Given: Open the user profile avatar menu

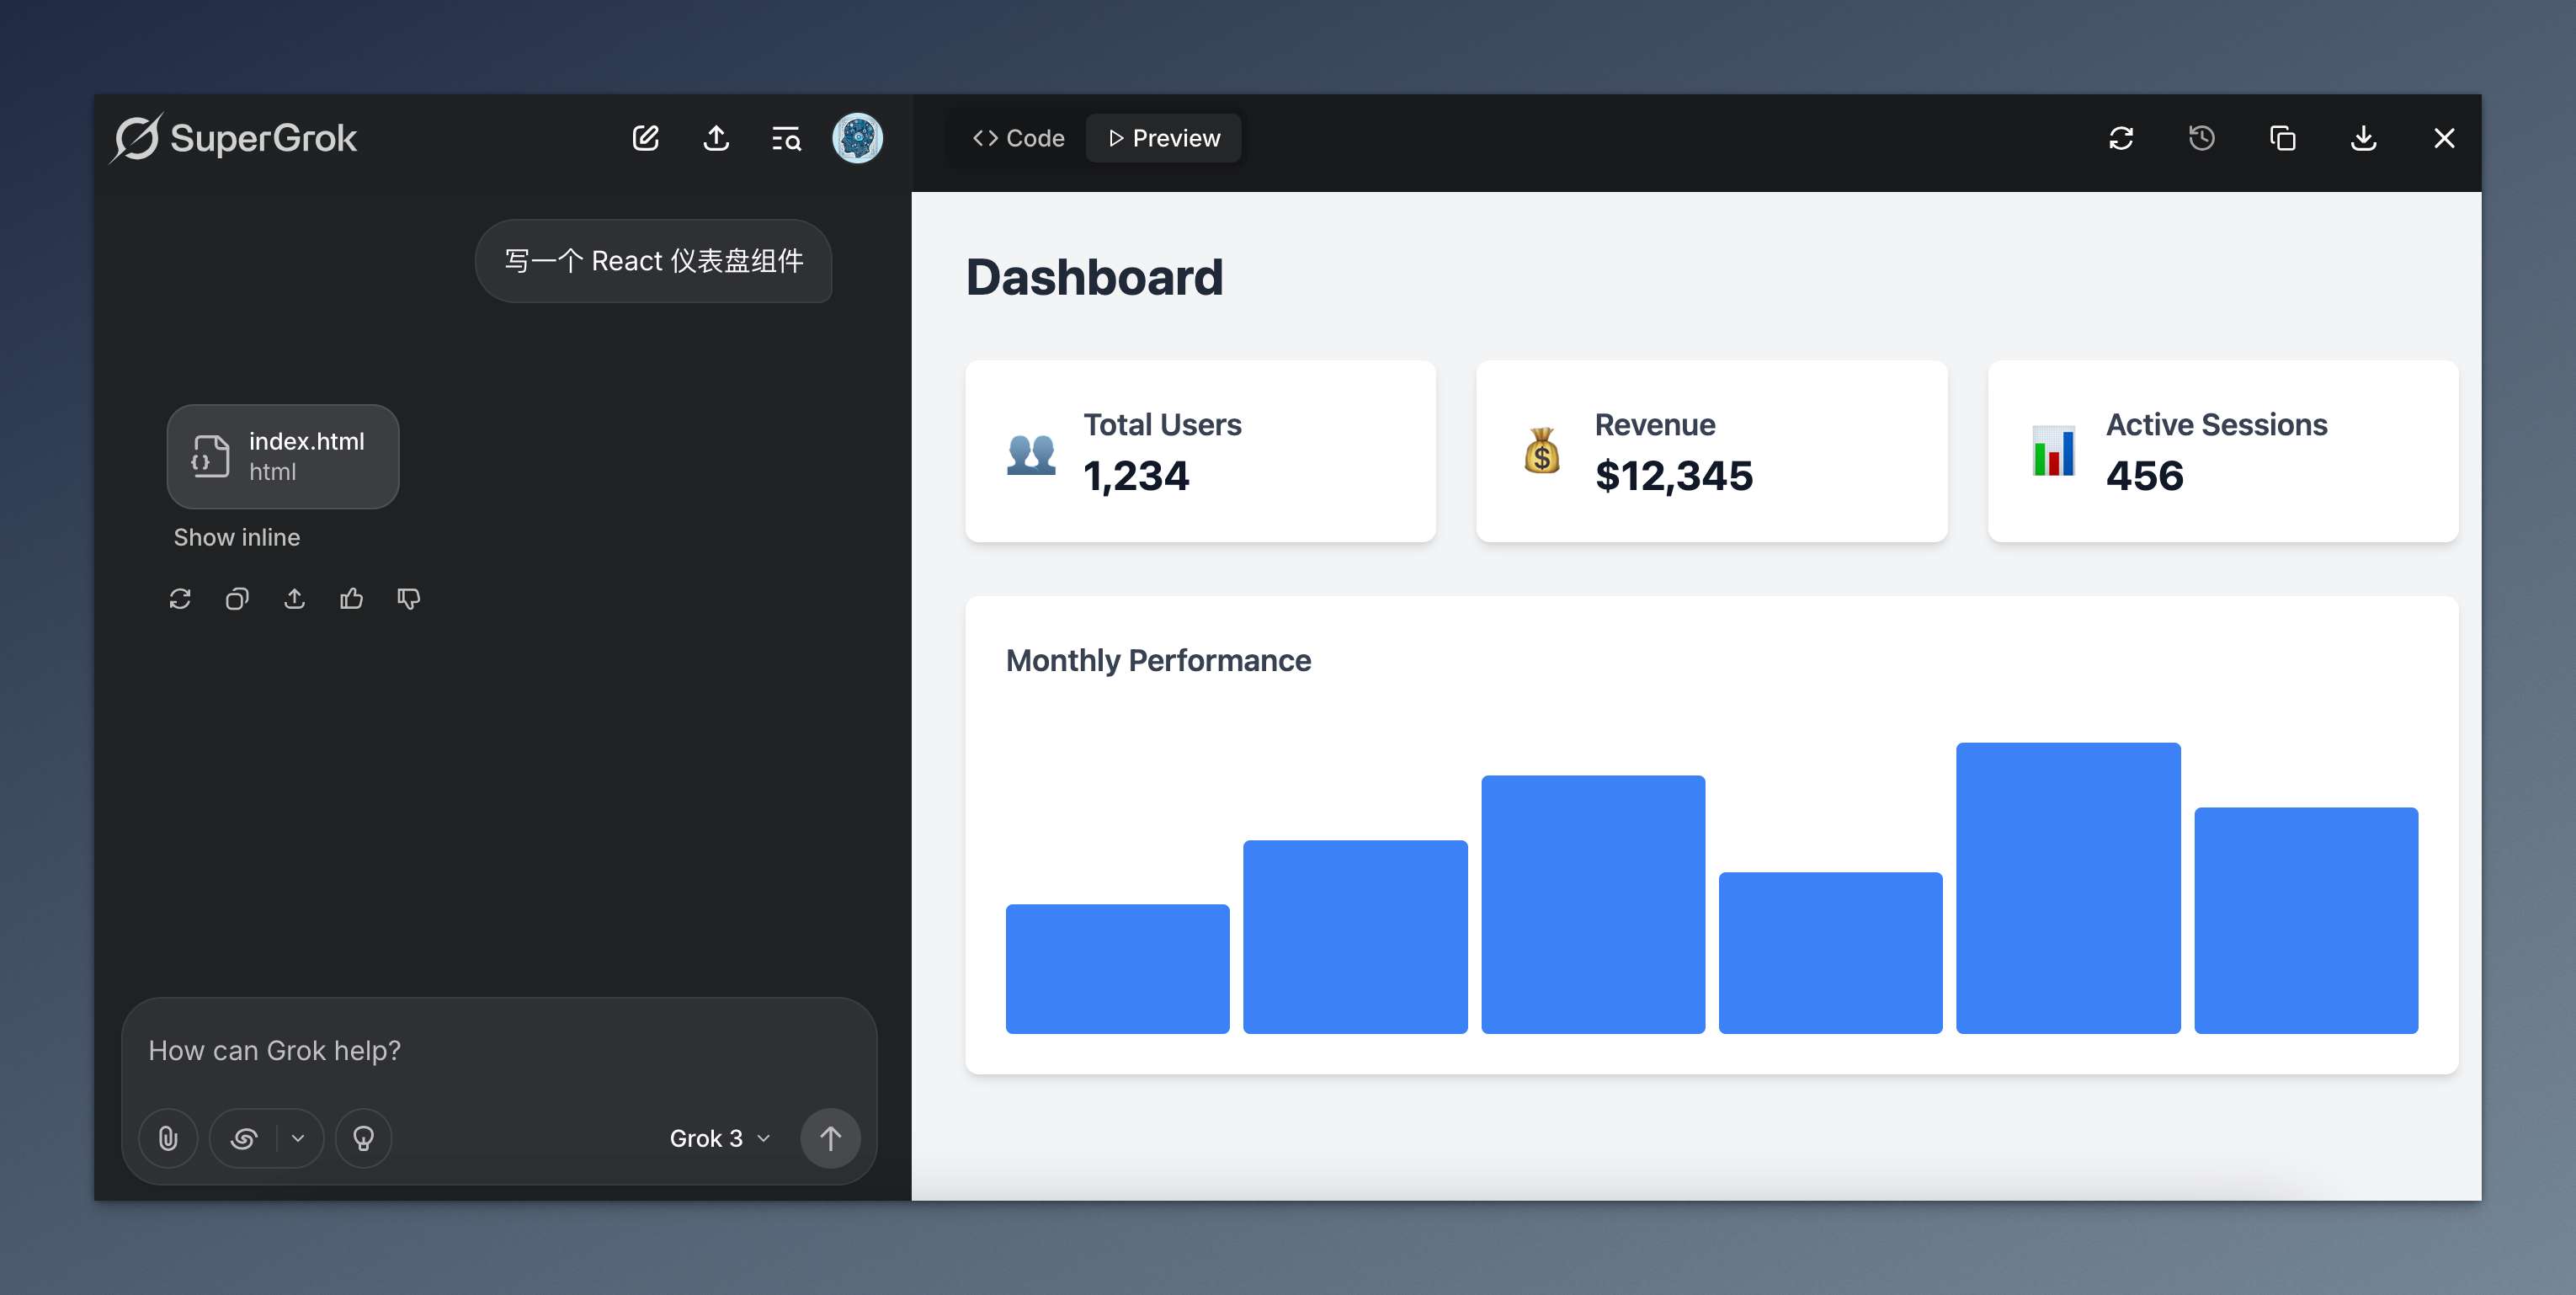Looking at the screenshot, I should point(857,138).
